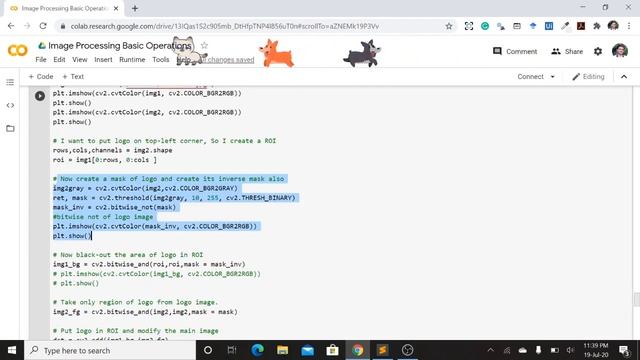This screenshot has height=360, width=640.
Task: Click the comment # Take only region of logo from logo image.
Action: click(x=135, y=302)
